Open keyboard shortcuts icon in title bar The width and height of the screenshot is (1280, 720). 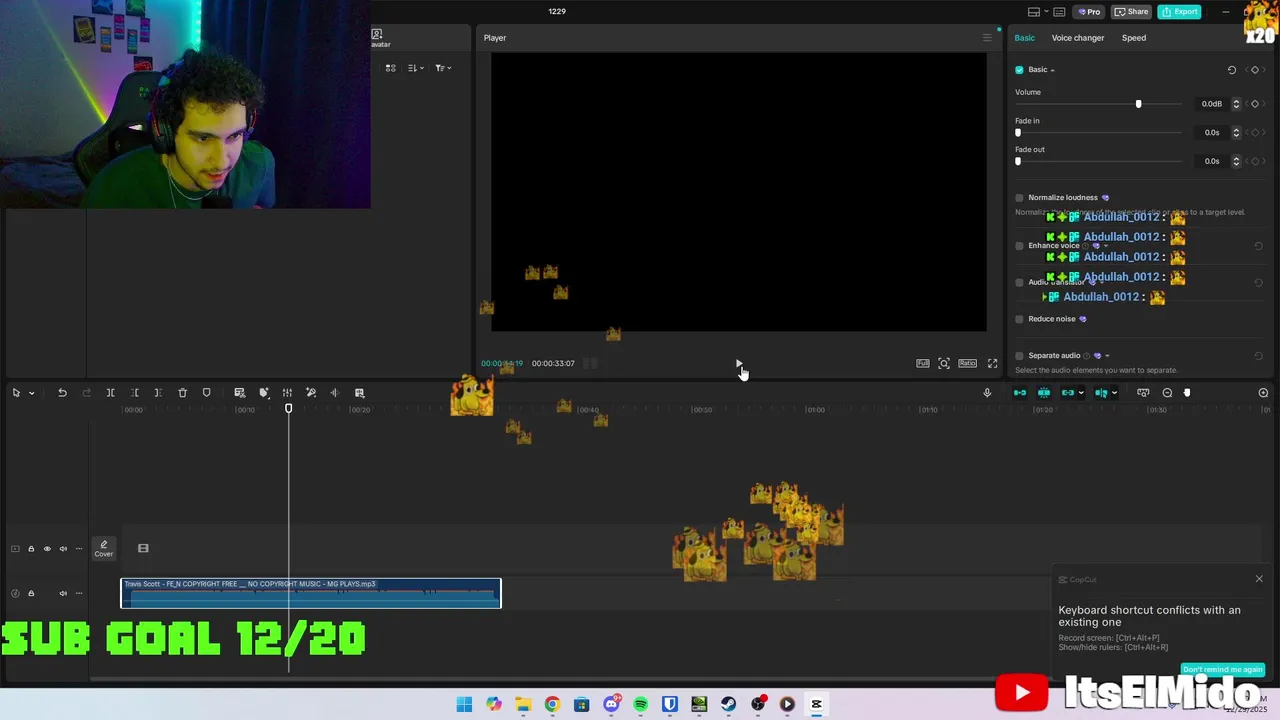pyautogui.click(x=1059, y=12)
